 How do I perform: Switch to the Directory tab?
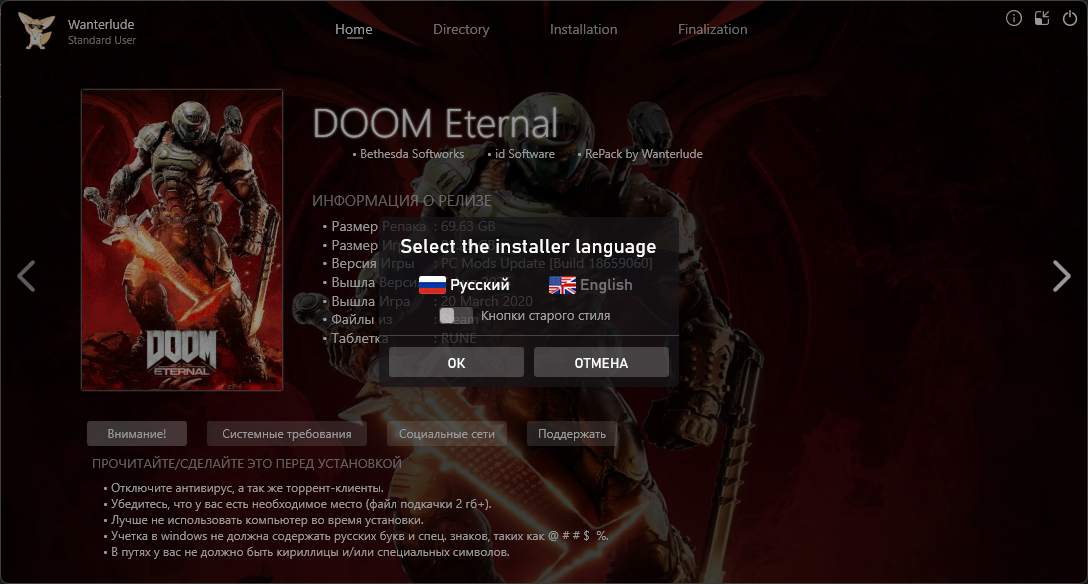pos(461,29)
